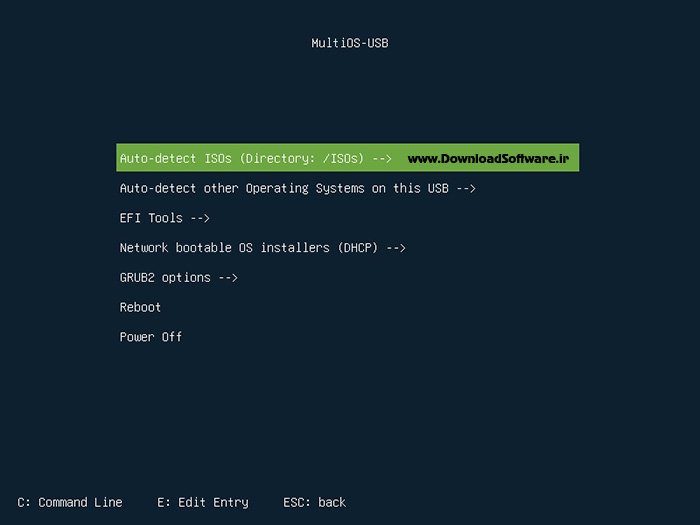Click the E: Edit Entry hint
This screenshot has height=525, width=700.
coord(203,502)
